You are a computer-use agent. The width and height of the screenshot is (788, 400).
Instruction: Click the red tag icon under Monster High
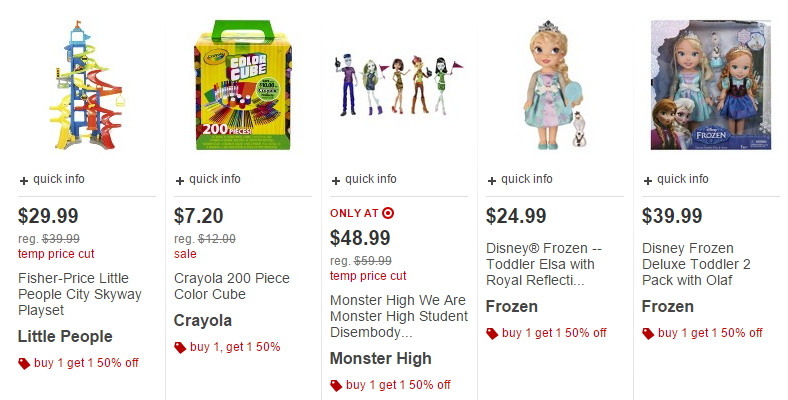click(336, 385)
